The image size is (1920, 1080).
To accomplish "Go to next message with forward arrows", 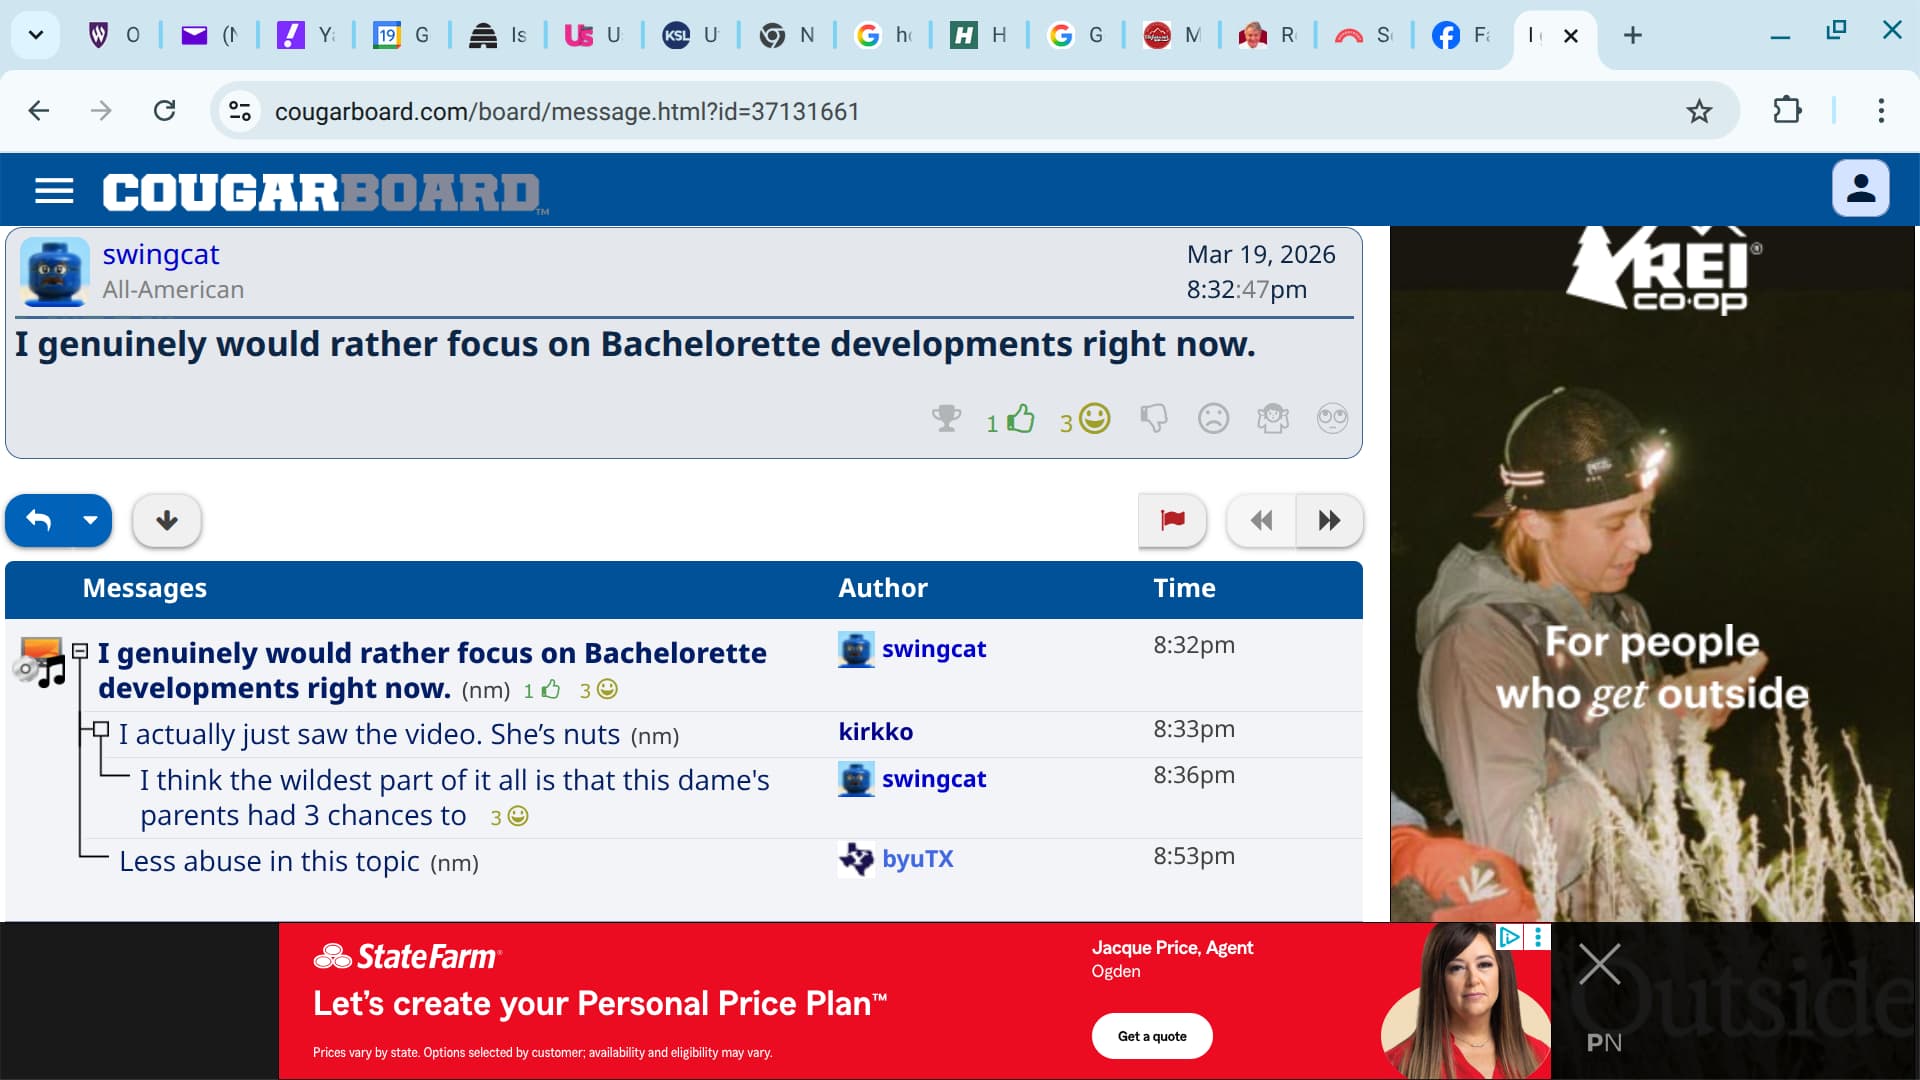I will (x=1329, y=520).
